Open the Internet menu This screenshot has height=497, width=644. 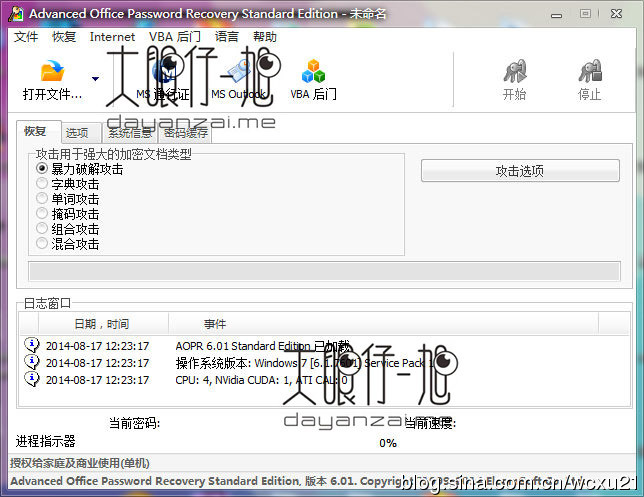click(x=112, y=37)
